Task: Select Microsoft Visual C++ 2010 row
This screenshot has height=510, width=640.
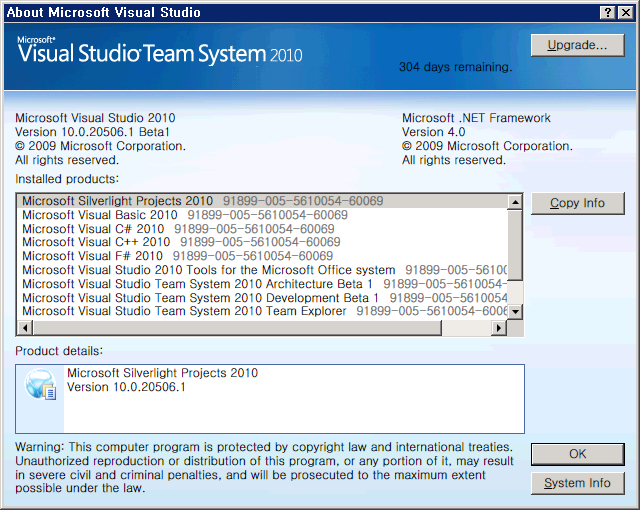Action: [262, 242]
